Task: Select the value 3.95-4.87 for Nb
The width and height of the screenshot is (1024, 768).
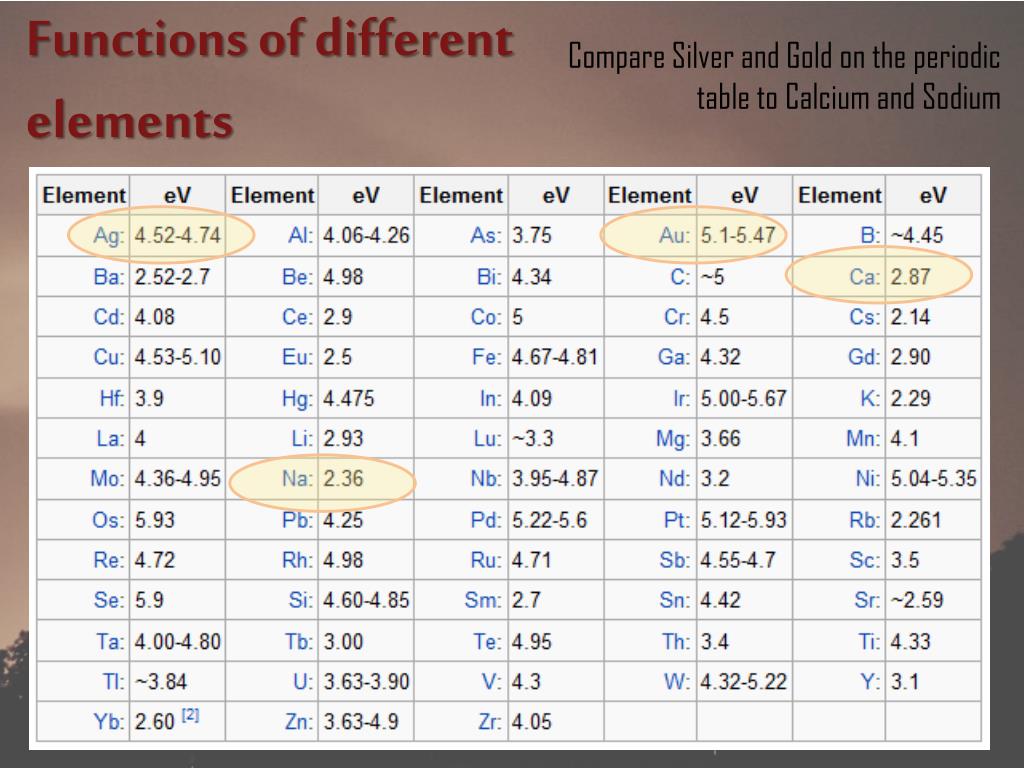Action: click(x=554, y=479)
